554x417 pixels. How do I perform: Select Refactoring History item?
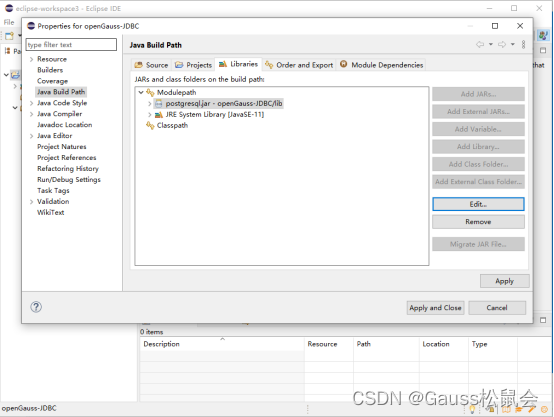(x=68, y=169)
